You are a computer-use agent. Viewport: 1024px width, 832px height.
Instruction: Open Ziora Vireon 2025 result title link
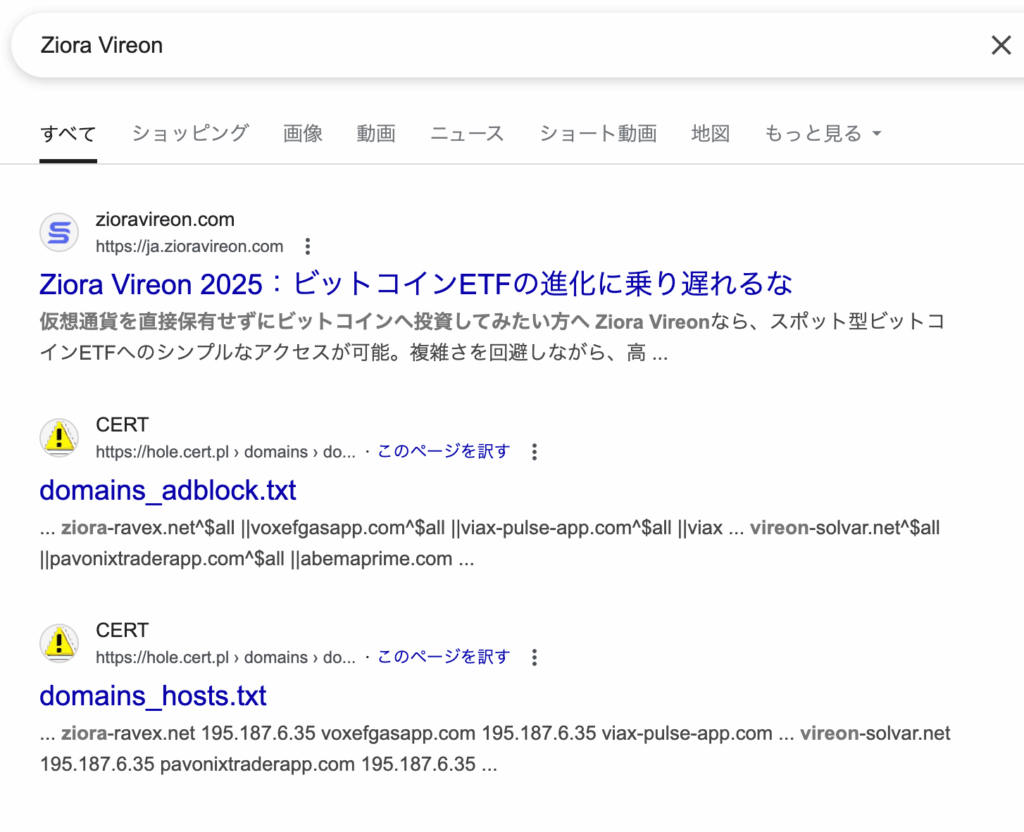[415, 283]
